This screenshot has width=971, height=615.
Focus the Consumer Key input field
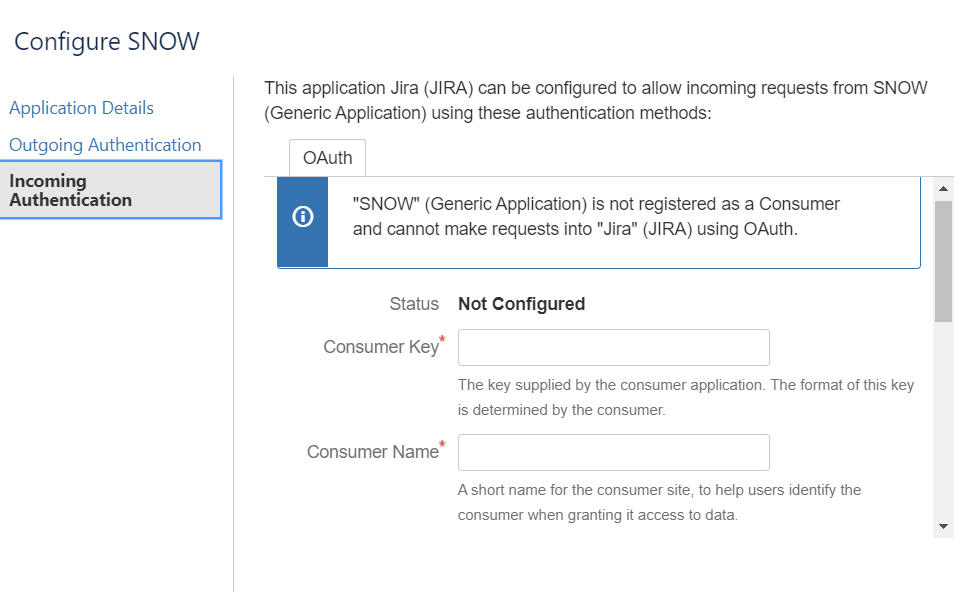click(x=614, y=347)
